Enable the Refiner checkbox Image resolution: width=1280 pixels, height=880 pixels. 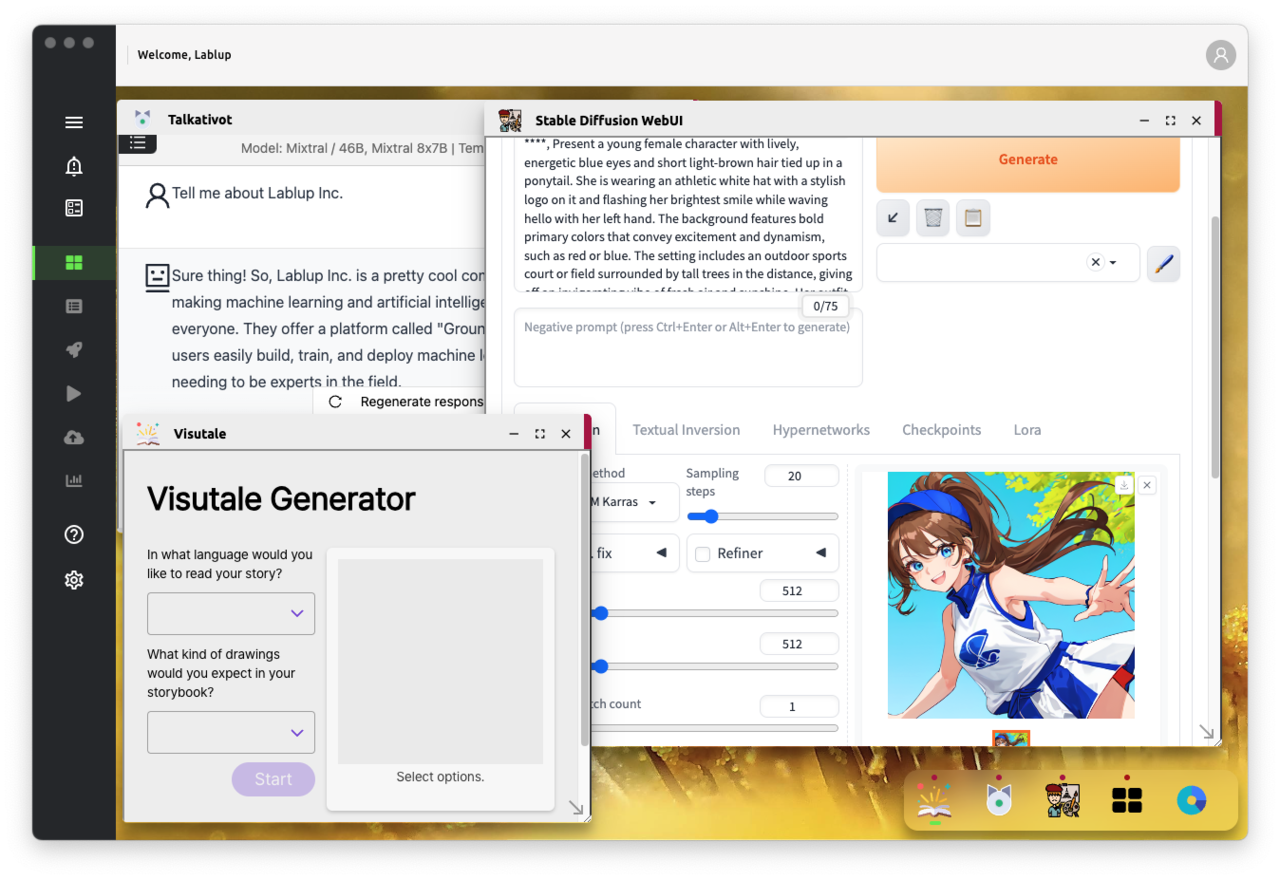(703, 554)
